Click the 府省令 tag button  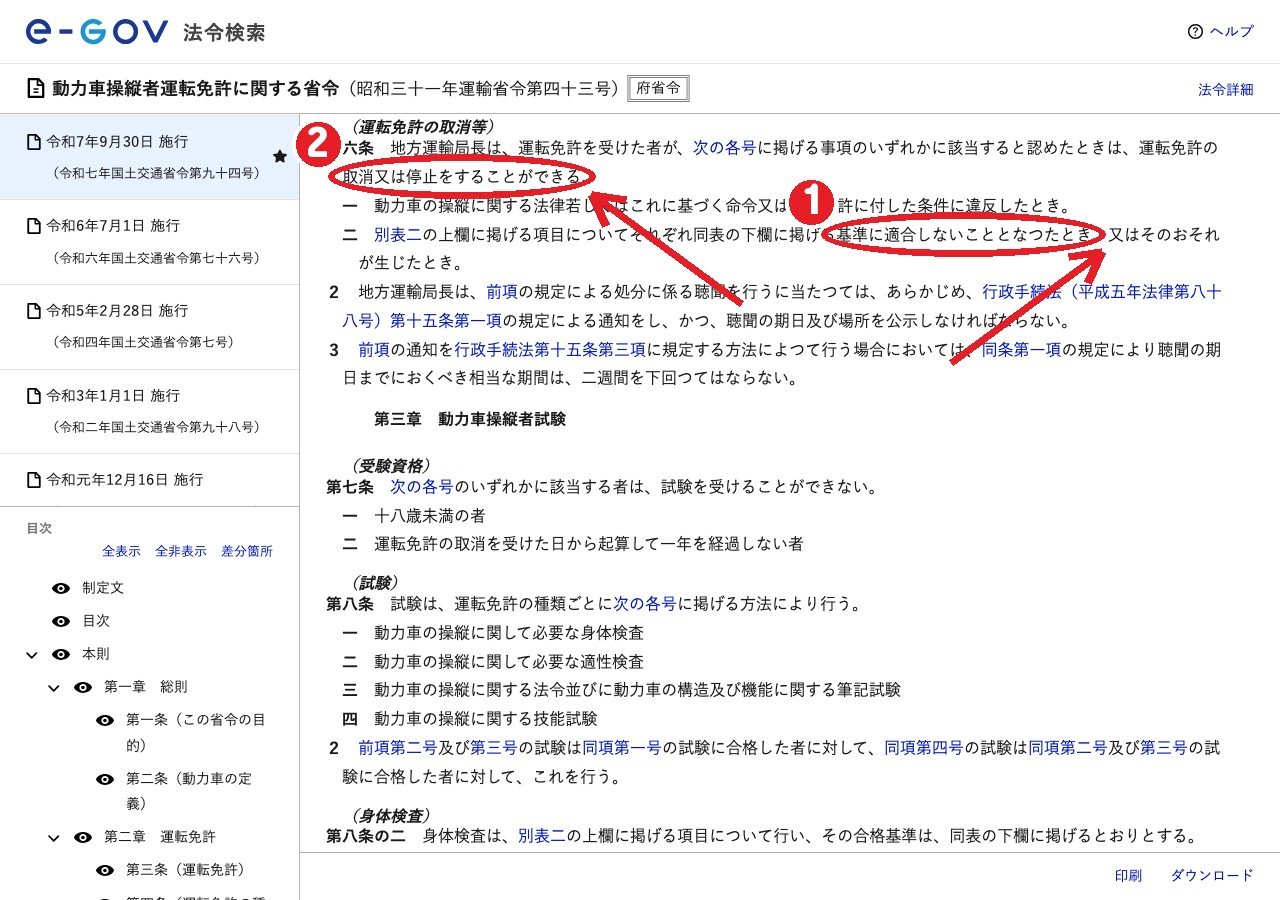[x=658, y=89]
